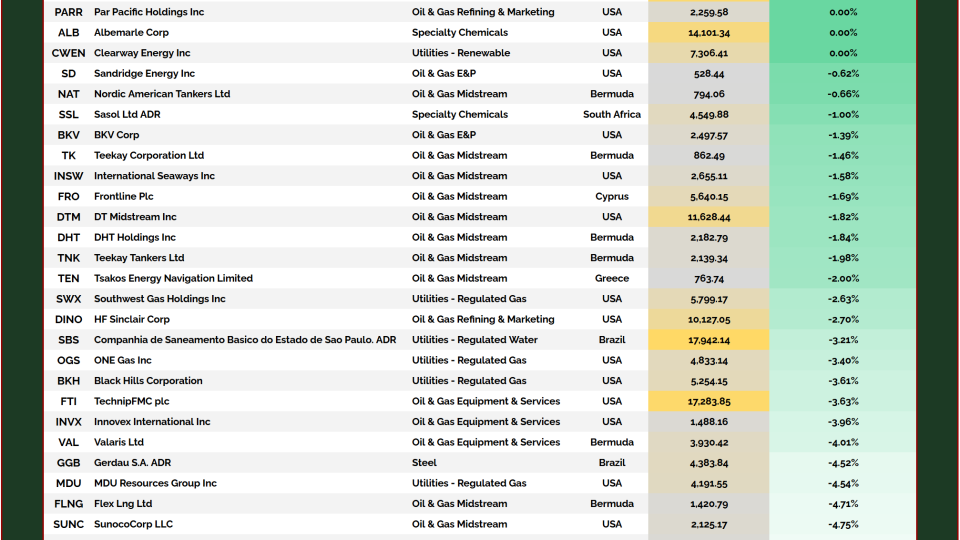Click the -4.75% change for SunocoCorp
The image size is (960, 540).
(842, 524)
